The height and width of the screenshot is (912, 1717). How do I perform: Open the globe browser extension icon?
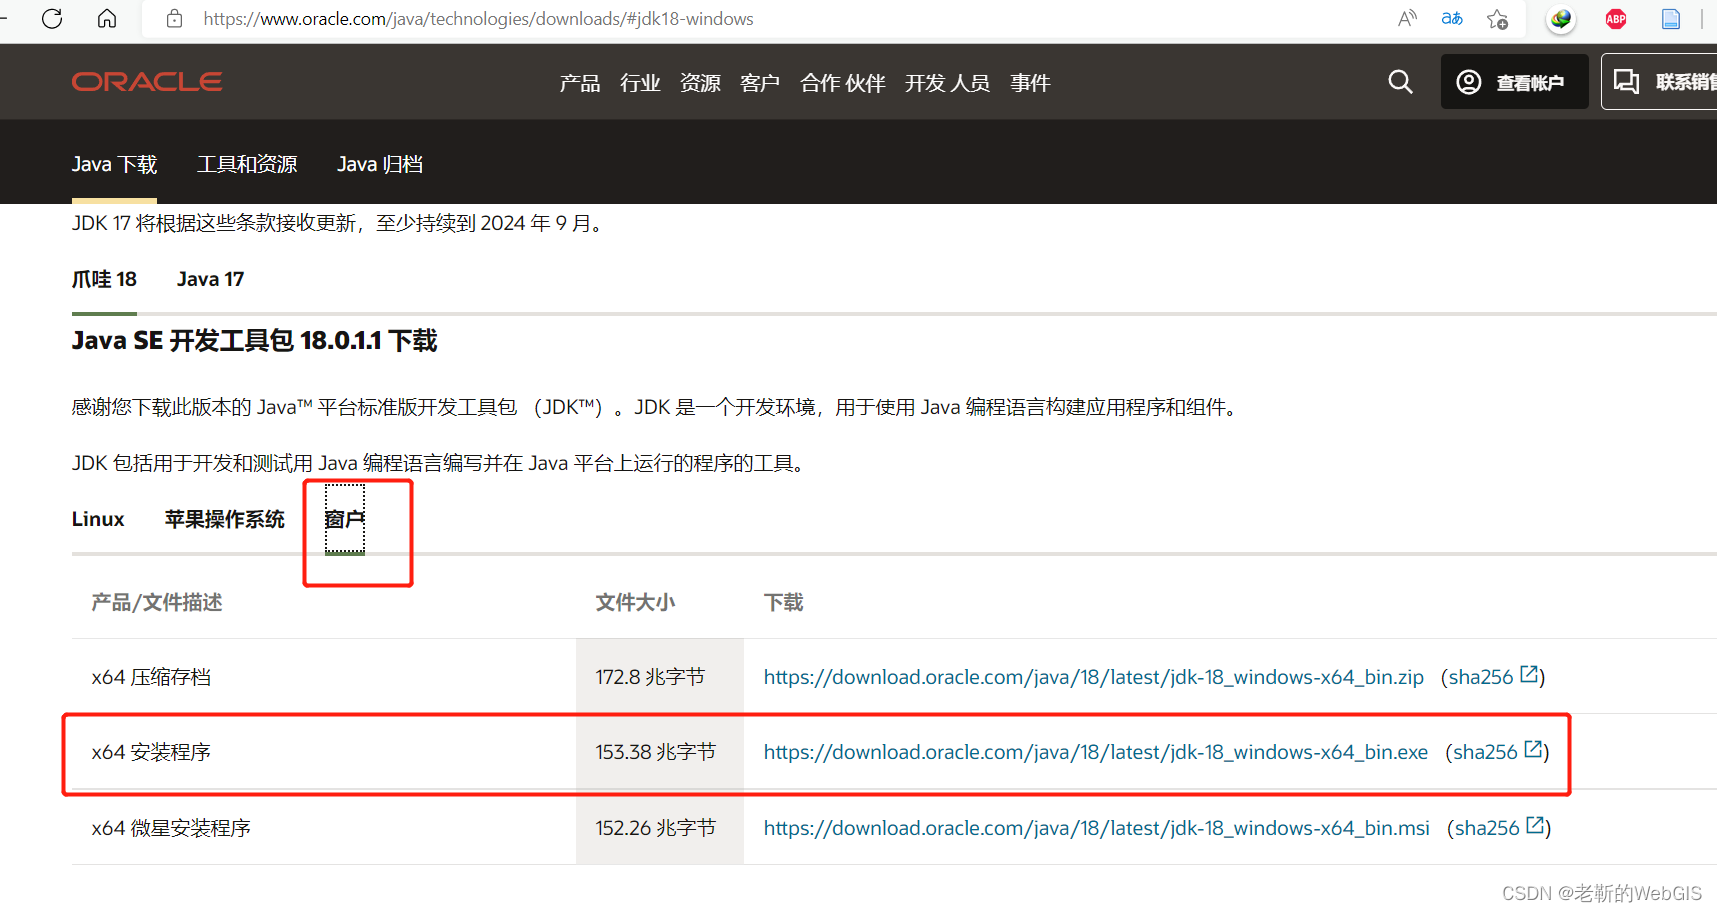coord(1561,19)
